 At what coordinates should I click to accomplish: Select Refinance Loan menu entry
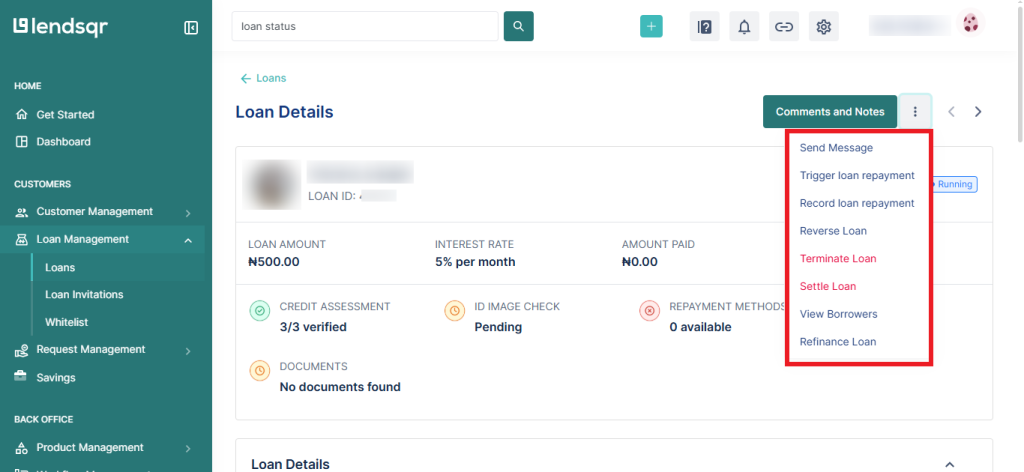[838, 342]
